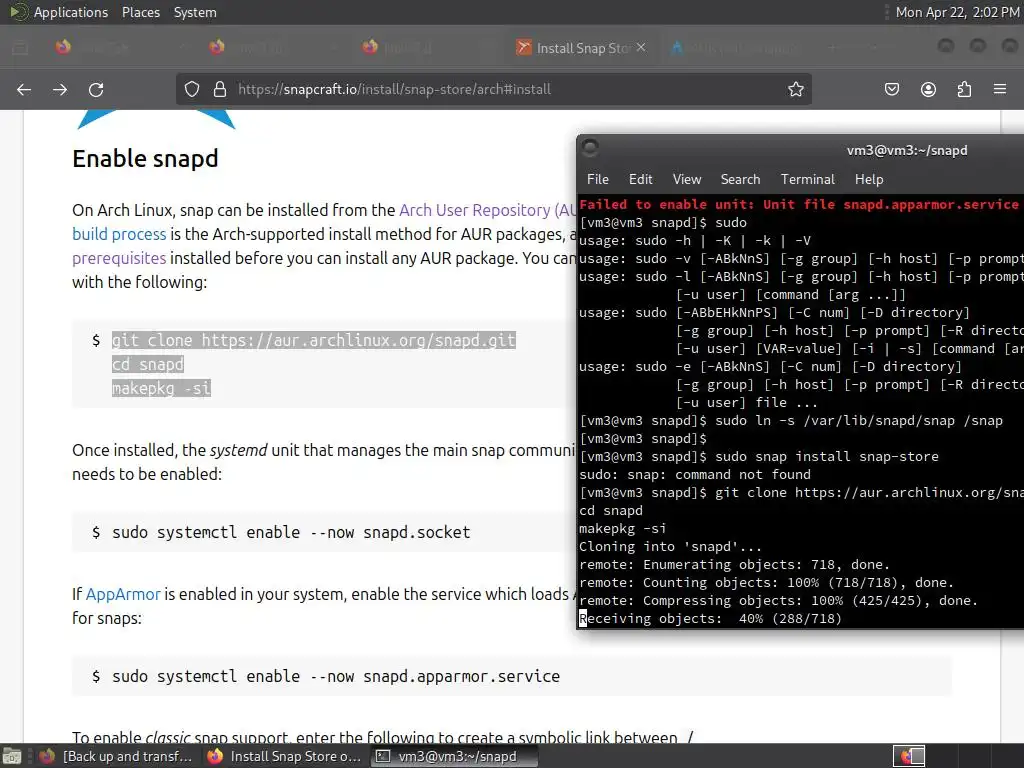Go back in browser history
This screenshot has height=768, width=1024.
click(24, 89)
